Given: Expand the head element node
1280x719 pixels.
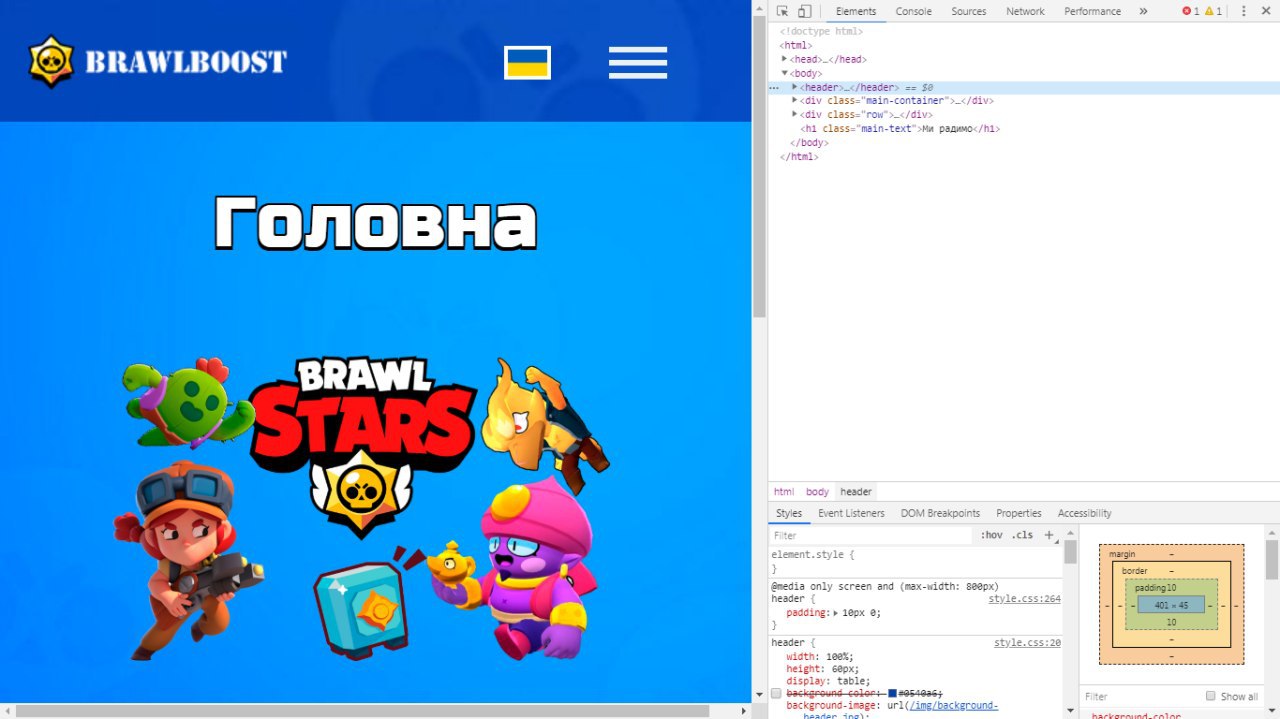Looking at the screenshot, I should (785, 59).
